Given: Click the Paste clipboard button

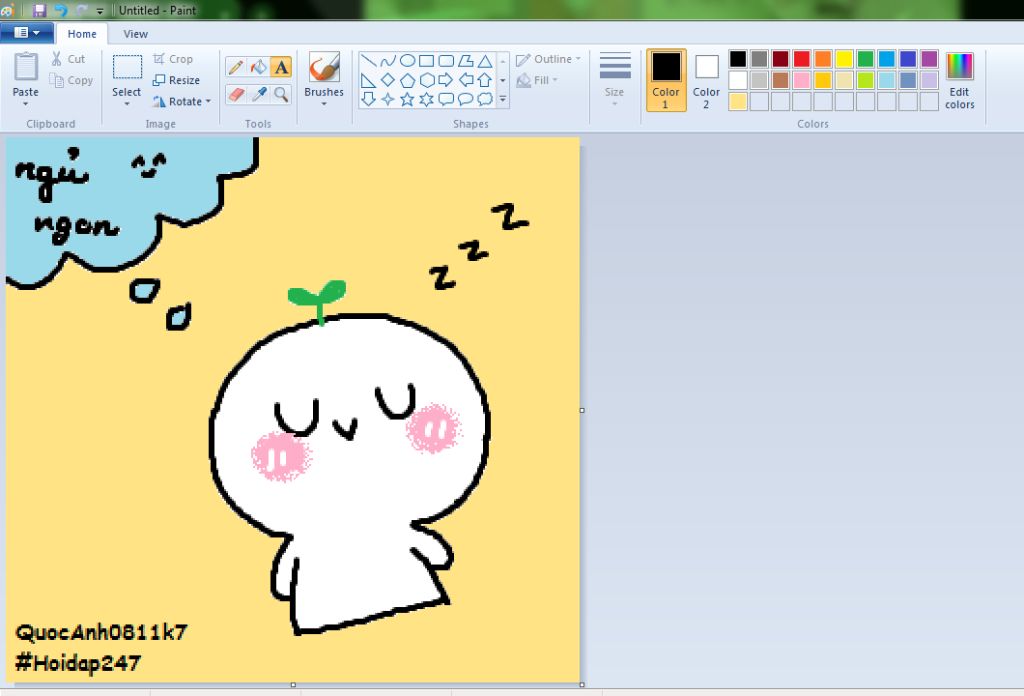Looking at the screenshot, I should pos(25,74).
